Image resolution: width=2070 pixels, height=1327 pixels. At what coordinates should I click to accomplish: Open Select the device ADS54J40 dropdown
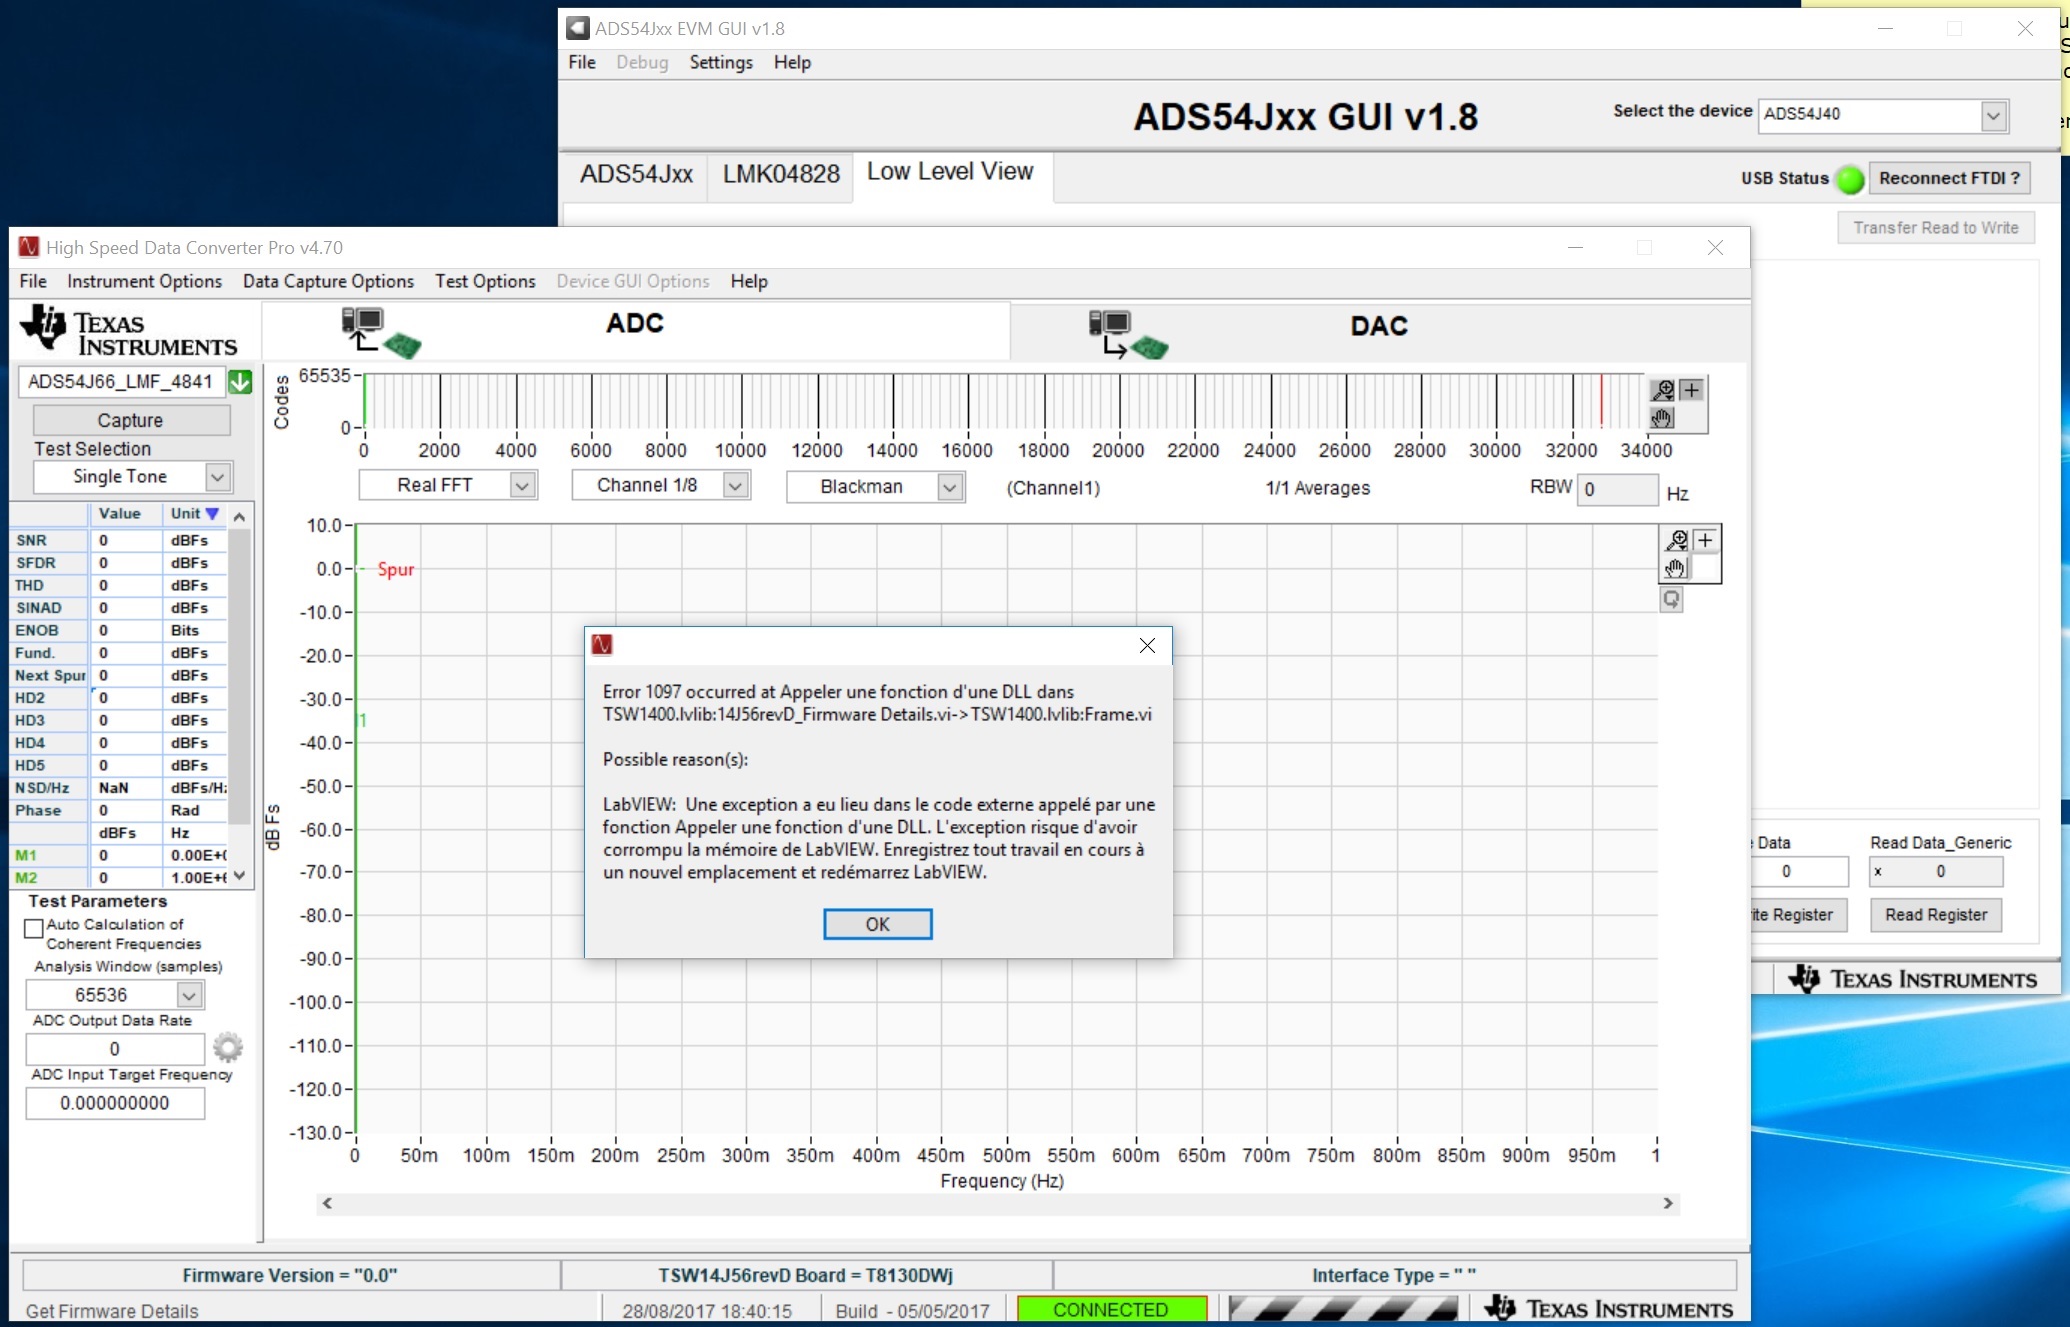pos(1993,115)
